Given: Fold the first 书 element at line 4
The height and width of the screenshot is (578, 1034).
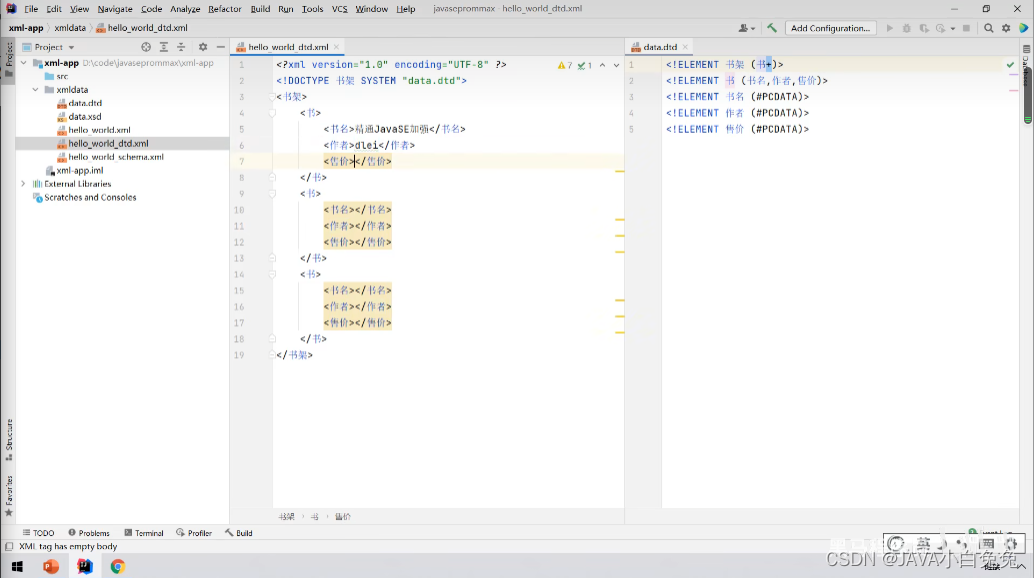Looking at the screenshot, I should coord(272,113).
